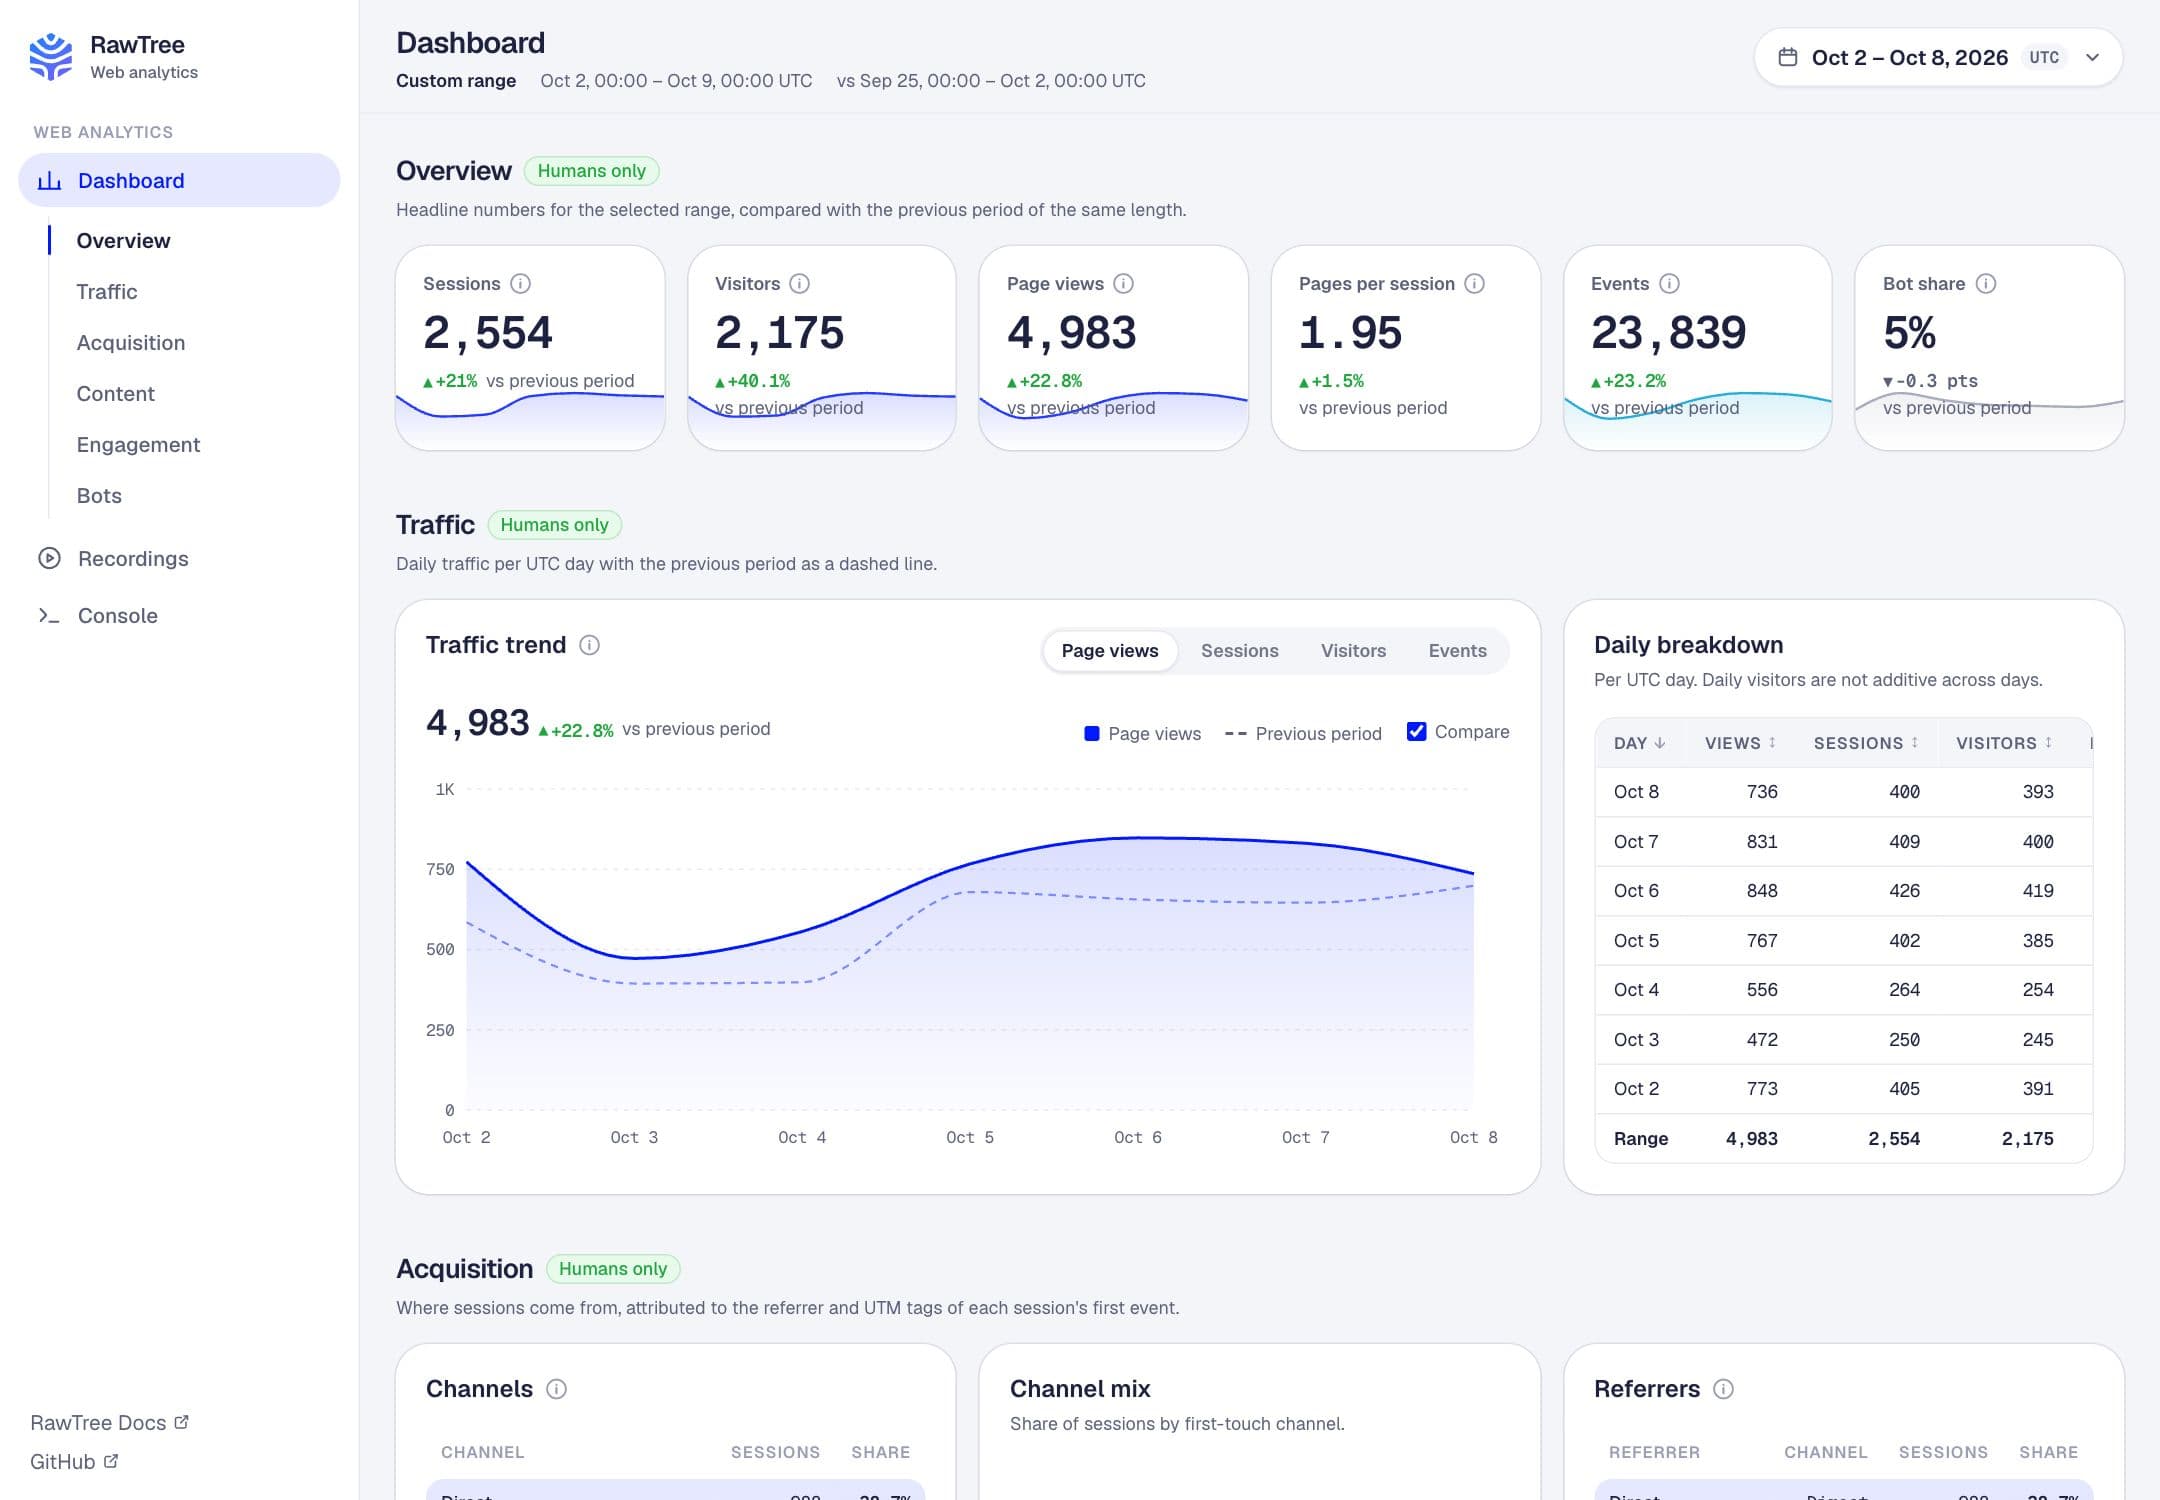Image resolution: width=2160 pixels, height=1500 pixels.
Task: Open the date range dropdown chevron
Action: [2092, 58]
